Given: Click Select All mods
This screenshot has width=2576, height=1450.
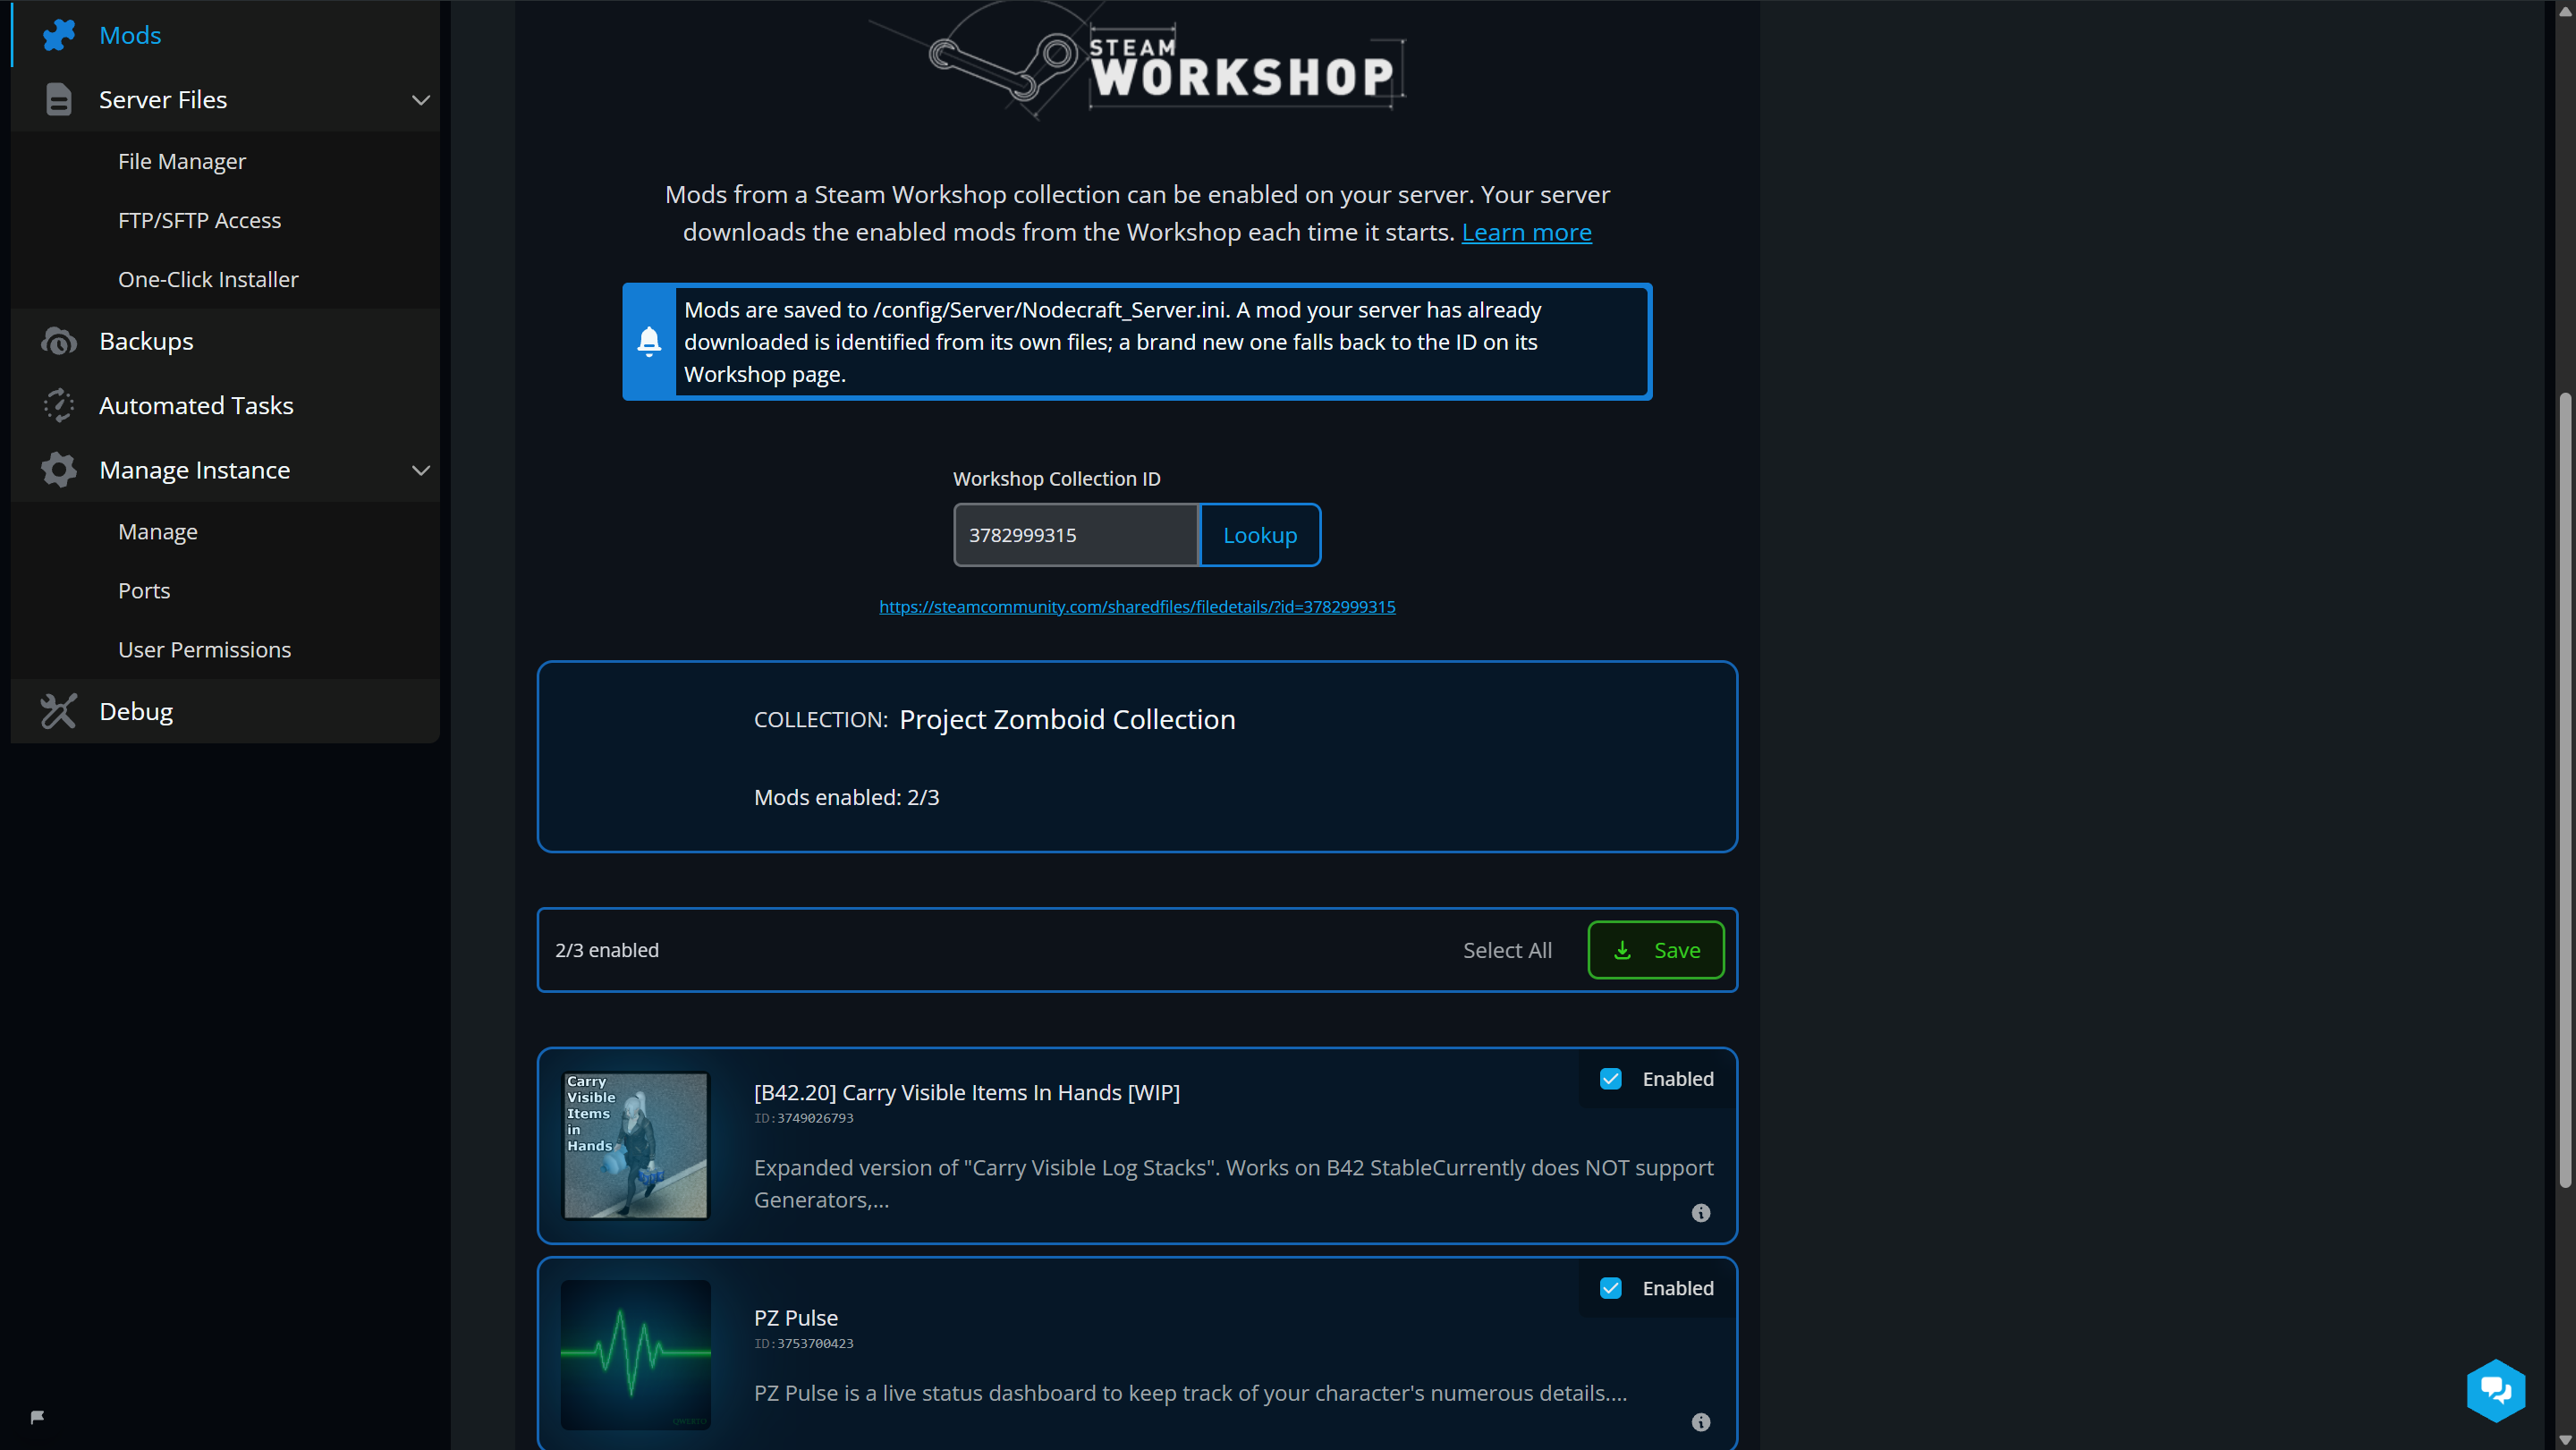Looking at the screenshot, I should click(x=1507, y=950).
